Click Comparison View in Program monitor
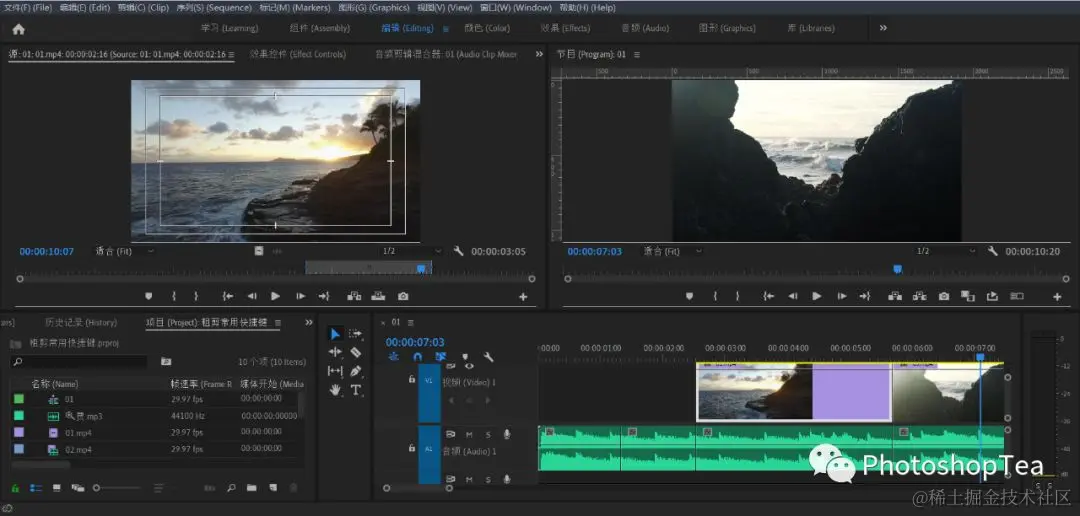 968,296
